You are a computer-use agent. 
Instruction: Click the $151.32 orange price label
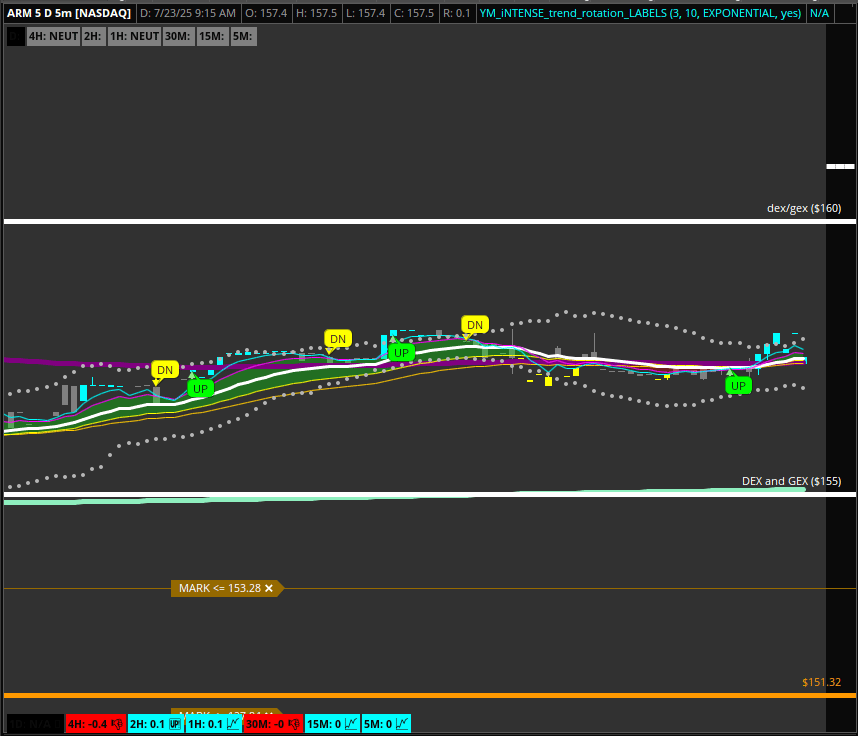coord(821,682)
